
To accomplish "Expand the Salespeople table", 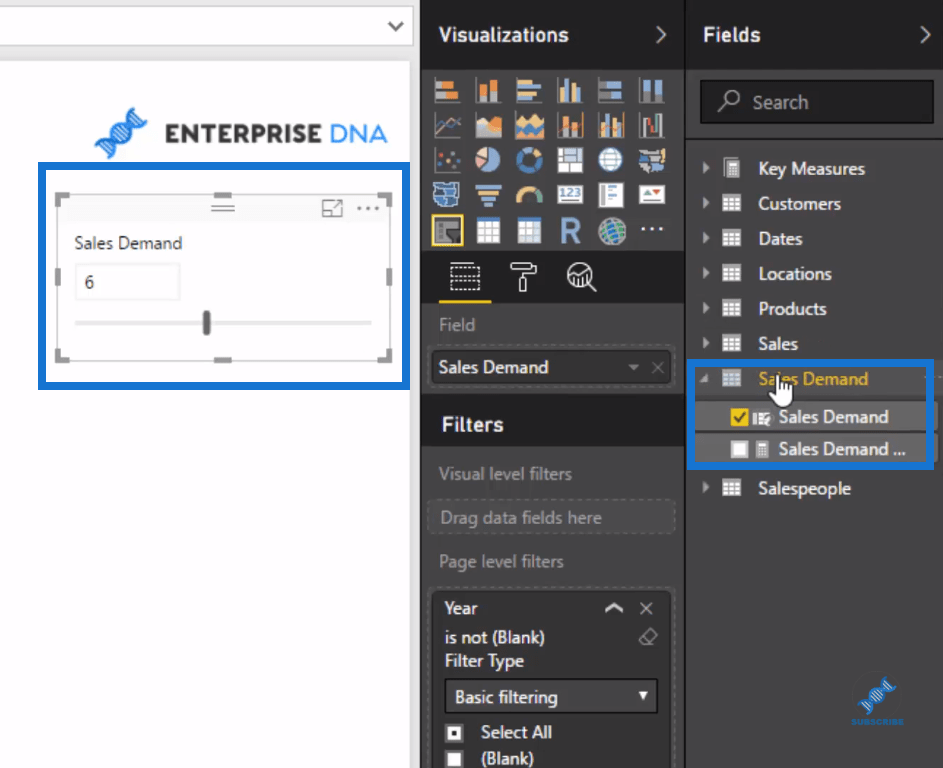I will coord(706,488).
